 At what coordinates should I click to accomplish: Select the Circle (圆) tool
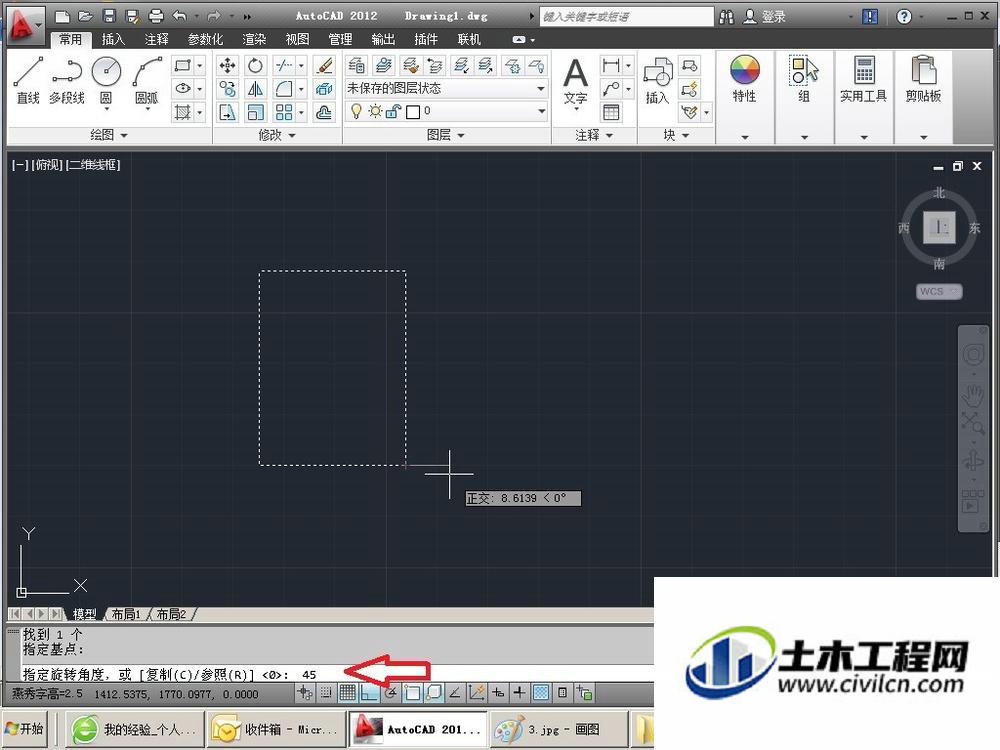tap(106, 79)
